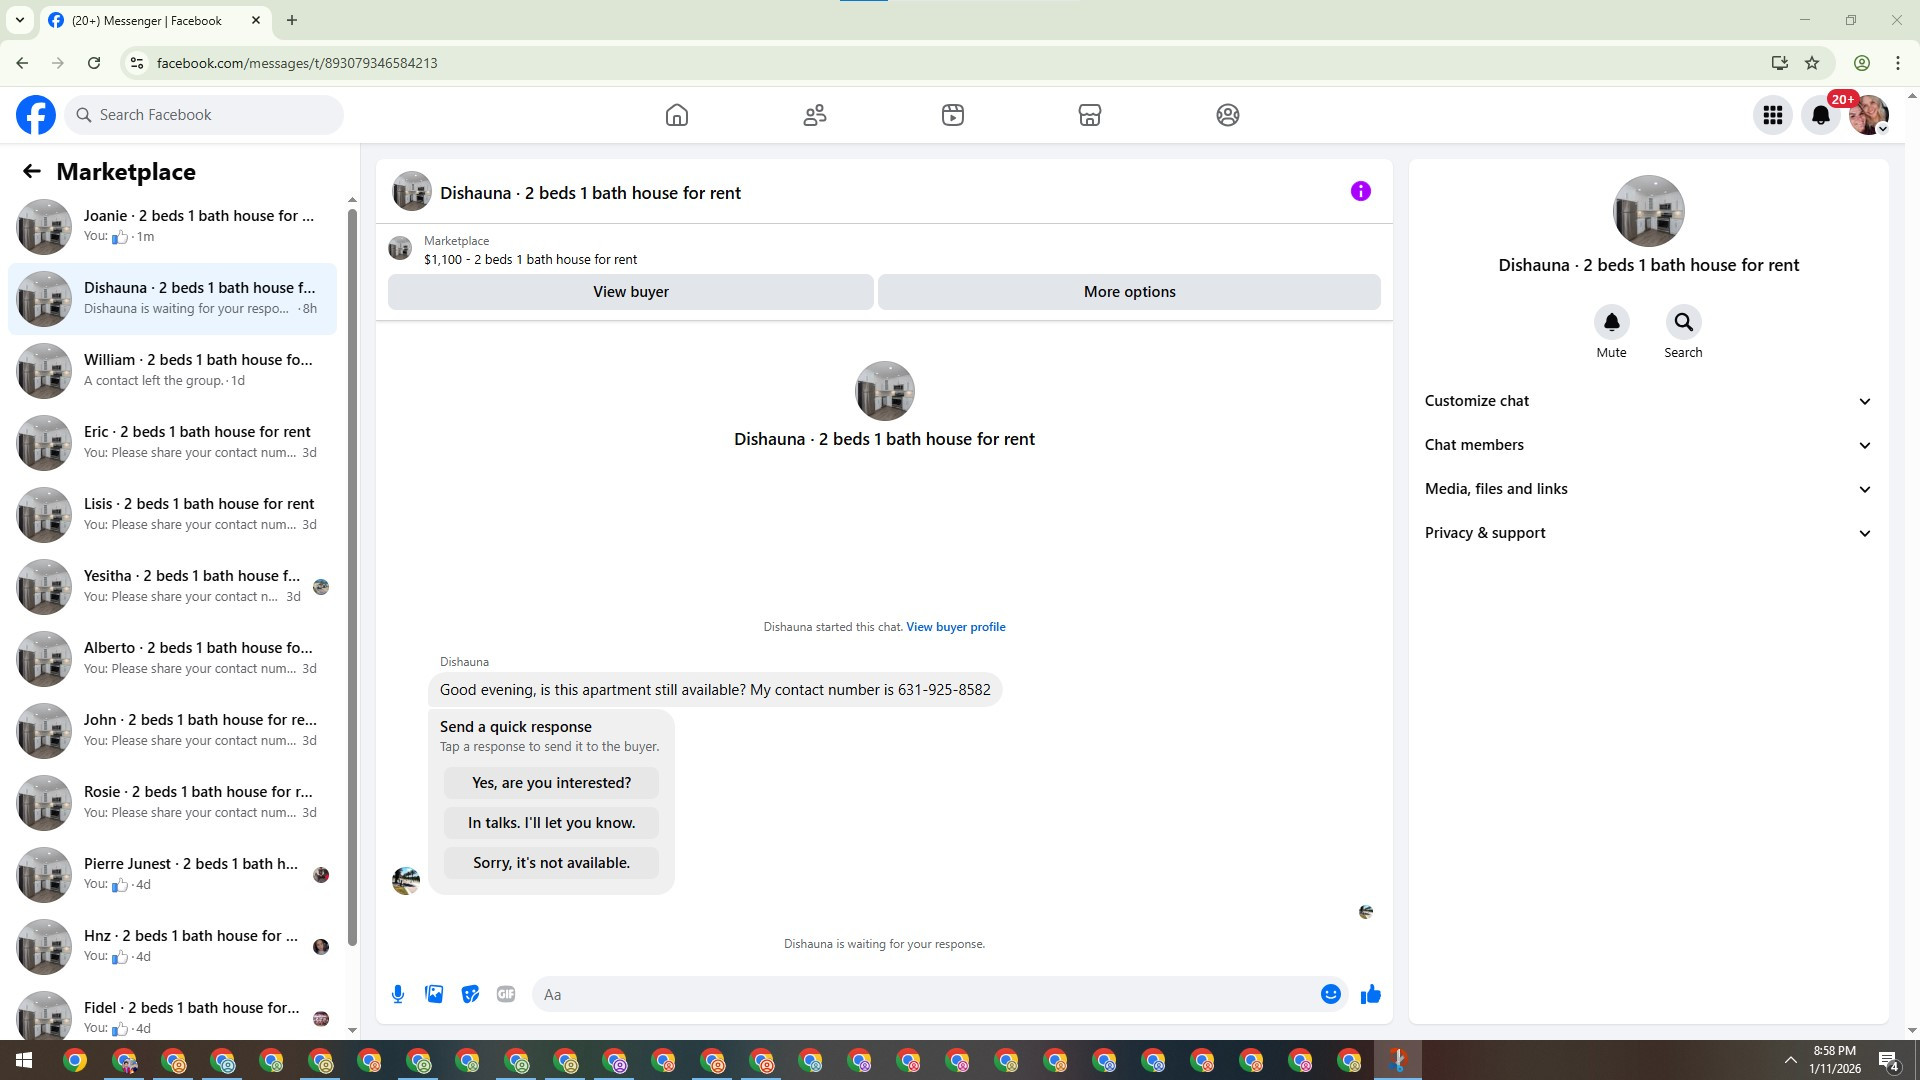Open the nine-dot Menu grid icon
Viewport: 1920px width, 1080px height.
pos(1773,115)
